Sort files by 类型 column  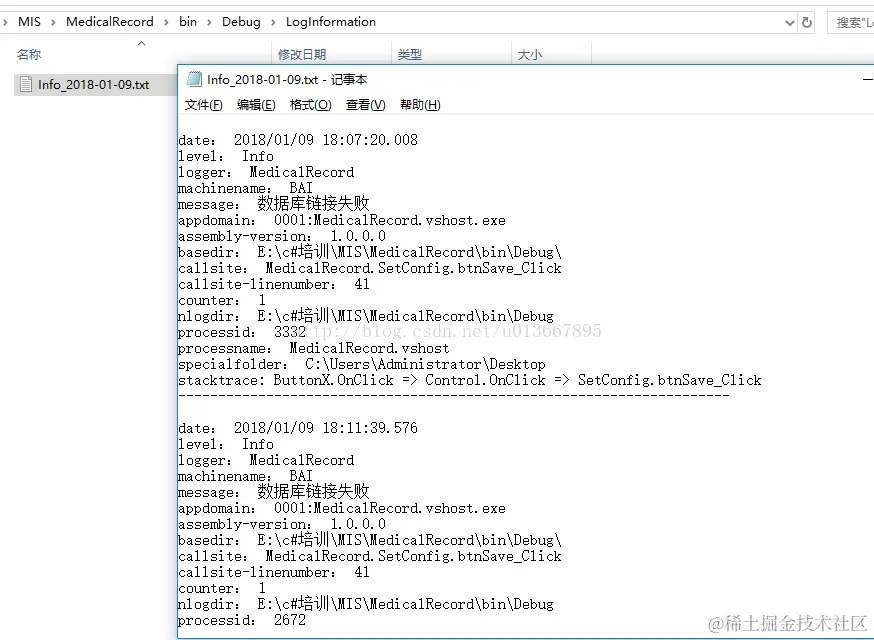click(x=410, y=55)
